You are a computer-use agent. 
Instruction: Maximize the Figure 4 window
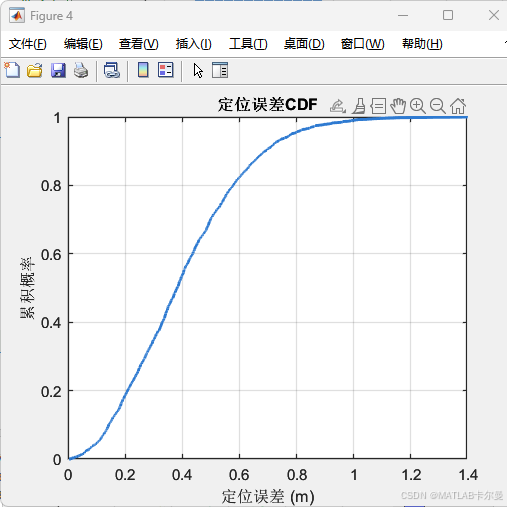coord(448,15)
